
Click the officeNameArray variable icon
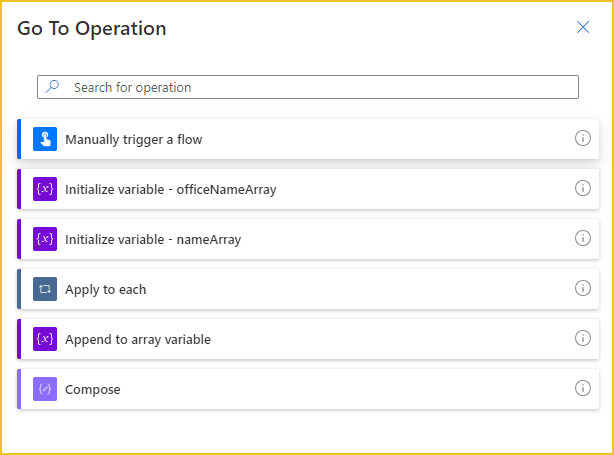(x=45, y=189)
